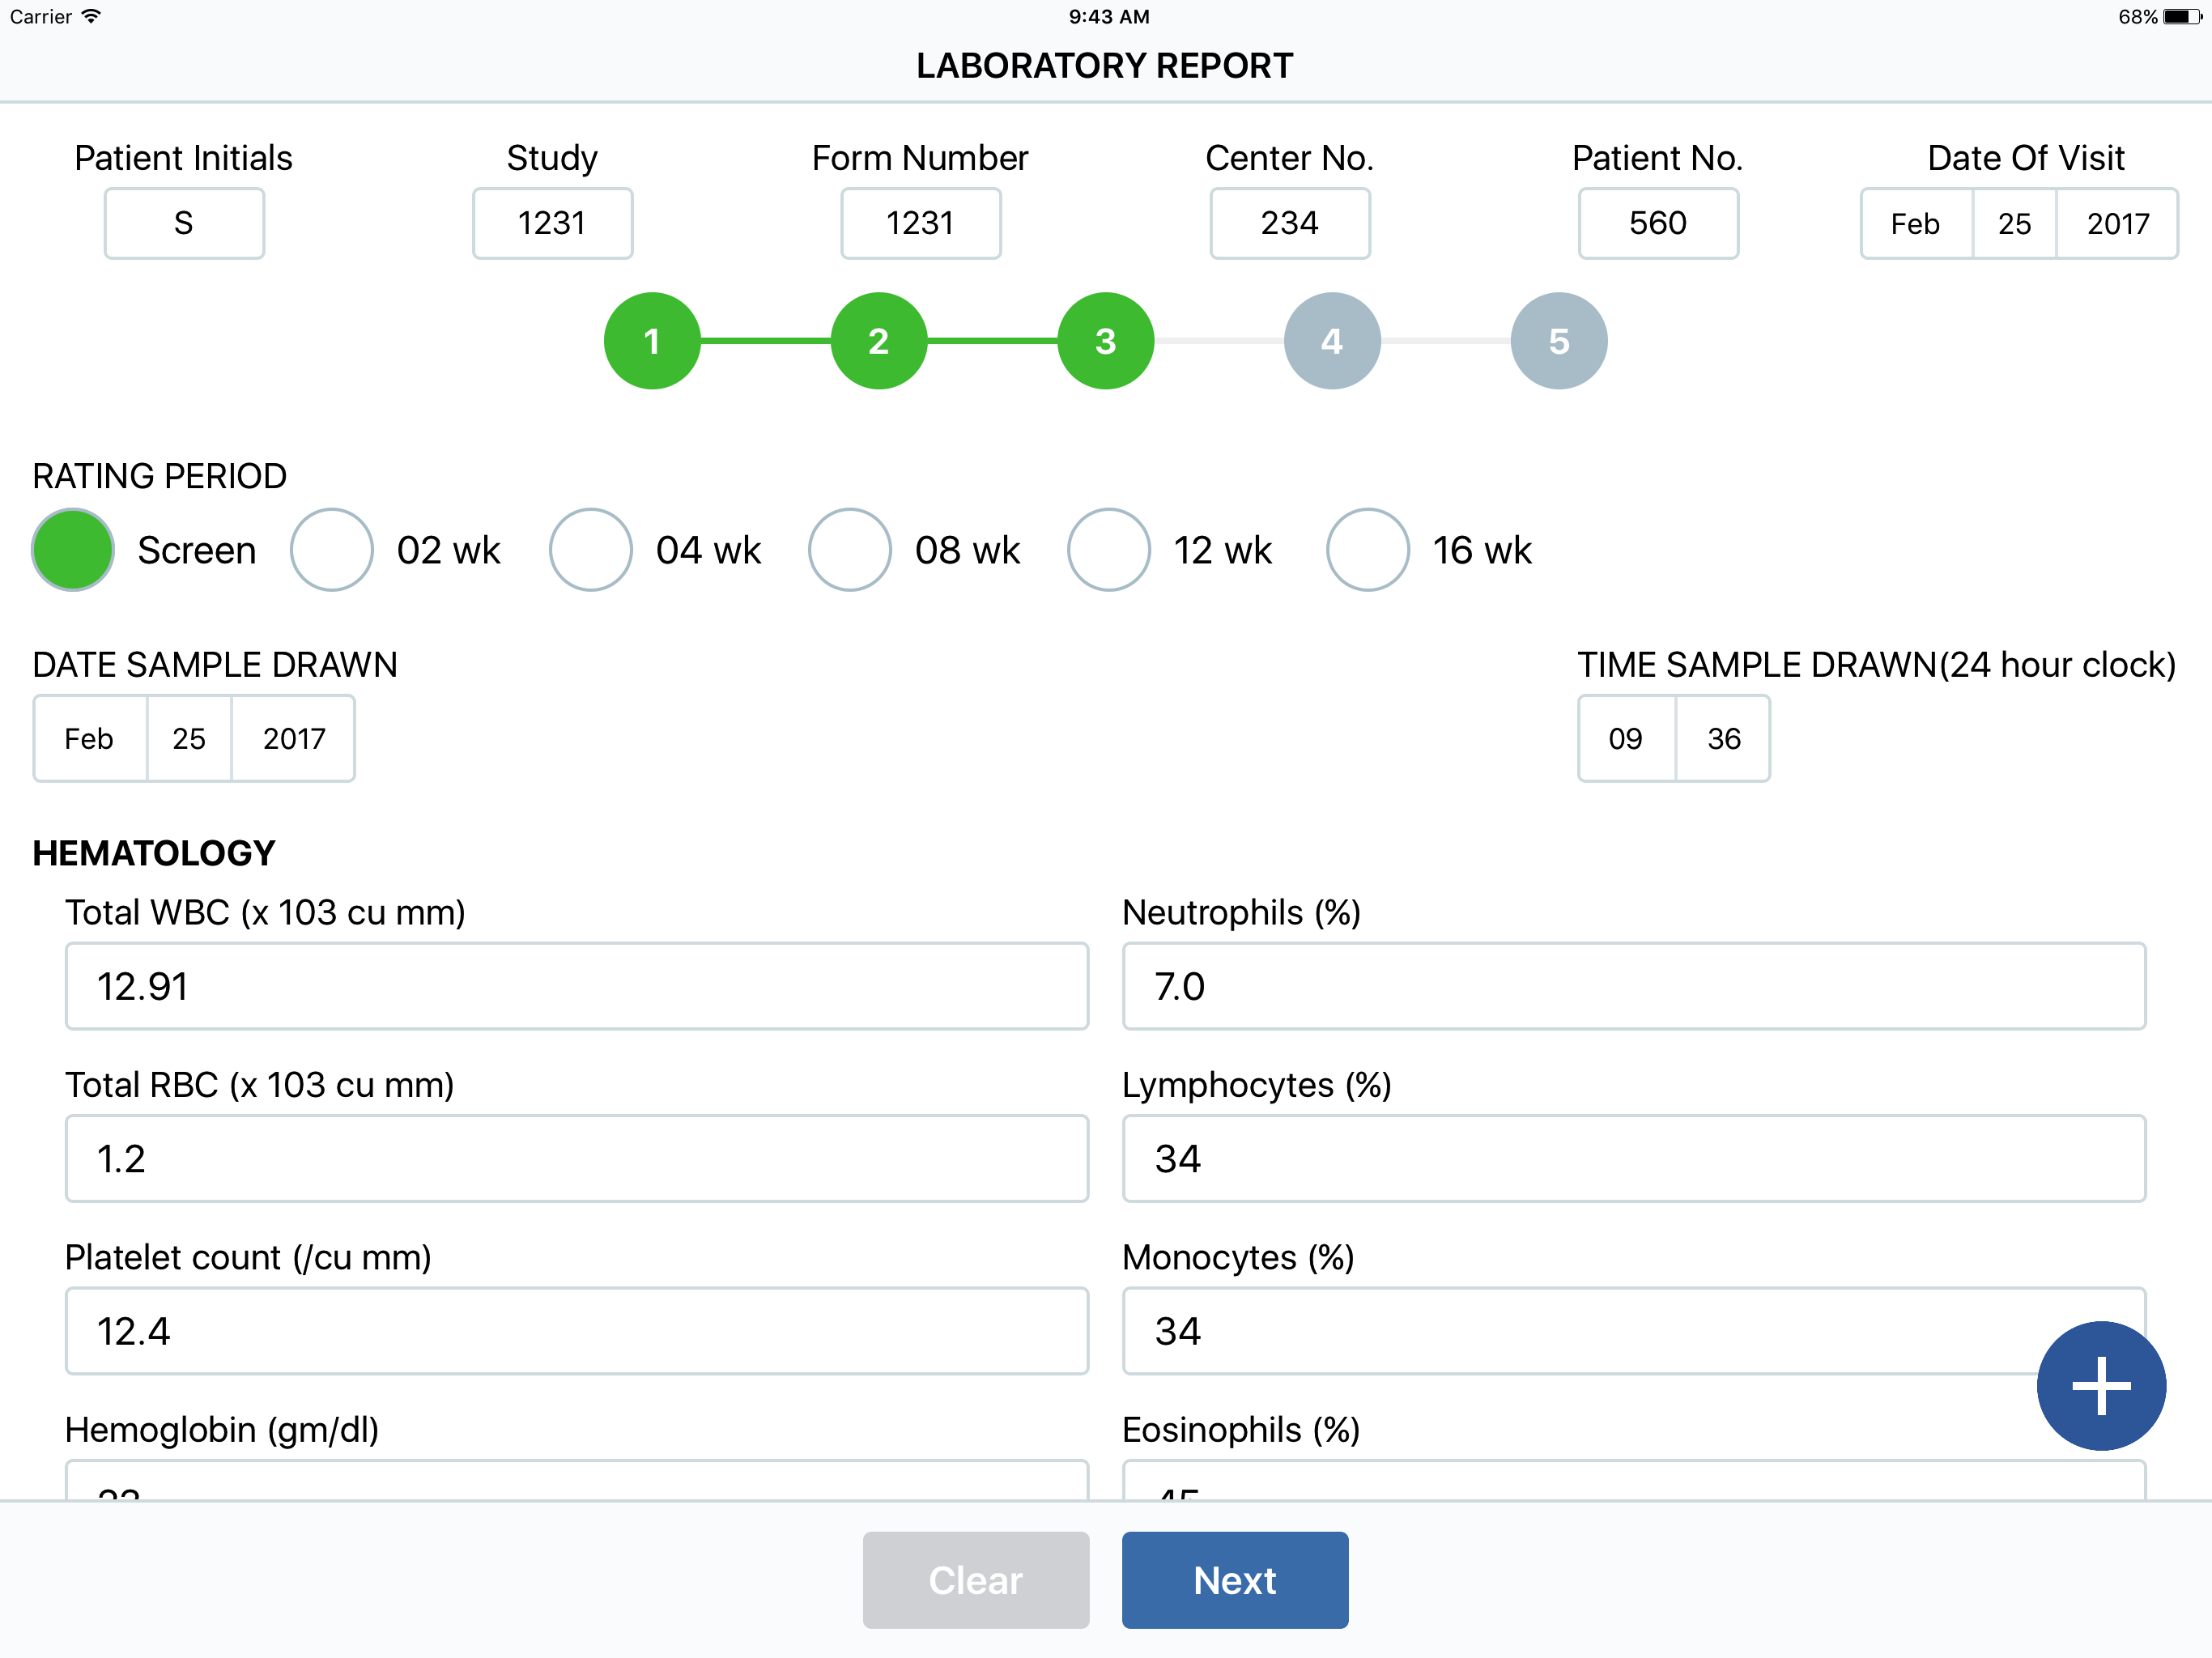Edit the Total WBC field
The image size is (2212, 1658).
tap(576, 986)
